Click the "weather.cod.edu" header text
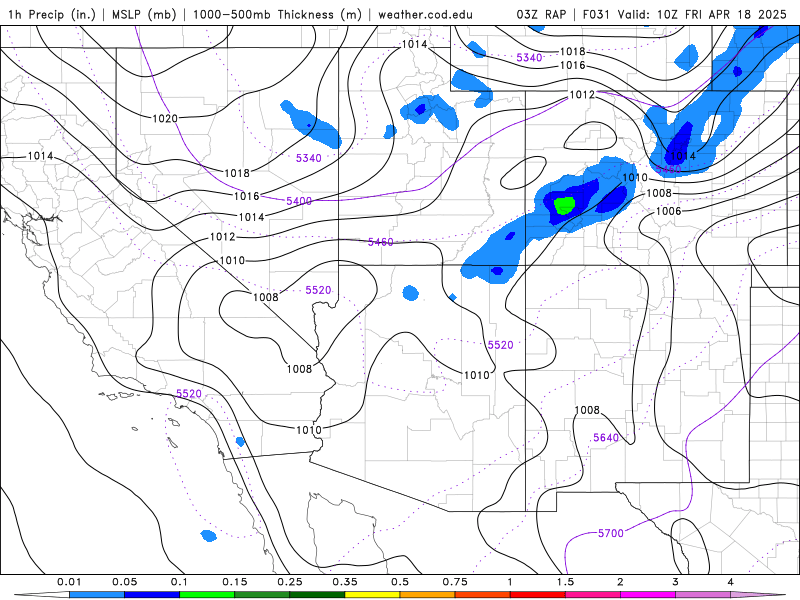 pos(425,14)
